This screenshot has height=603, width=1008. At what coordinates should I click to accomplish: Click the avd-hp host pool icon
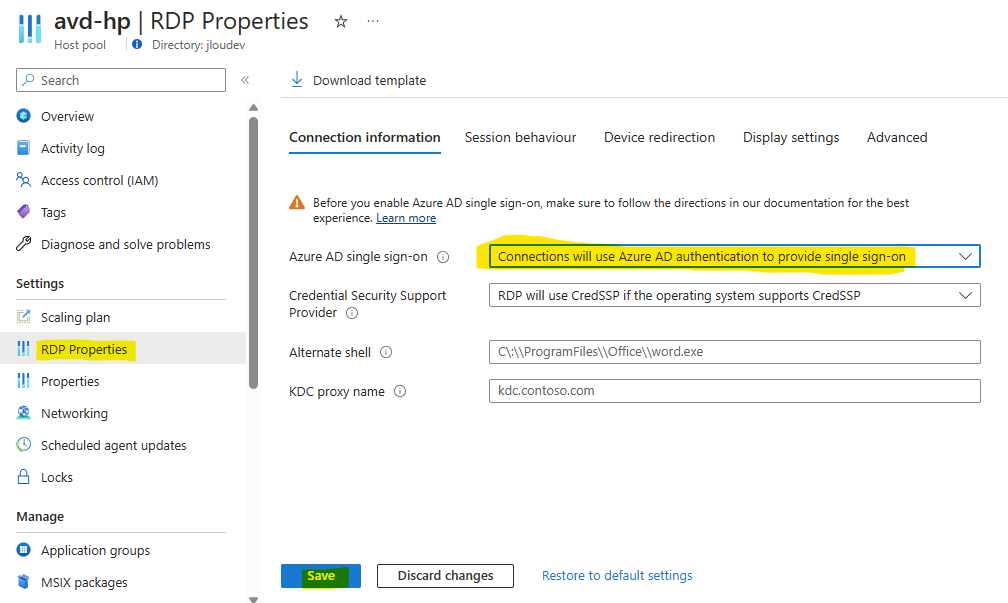coord(30,28)
